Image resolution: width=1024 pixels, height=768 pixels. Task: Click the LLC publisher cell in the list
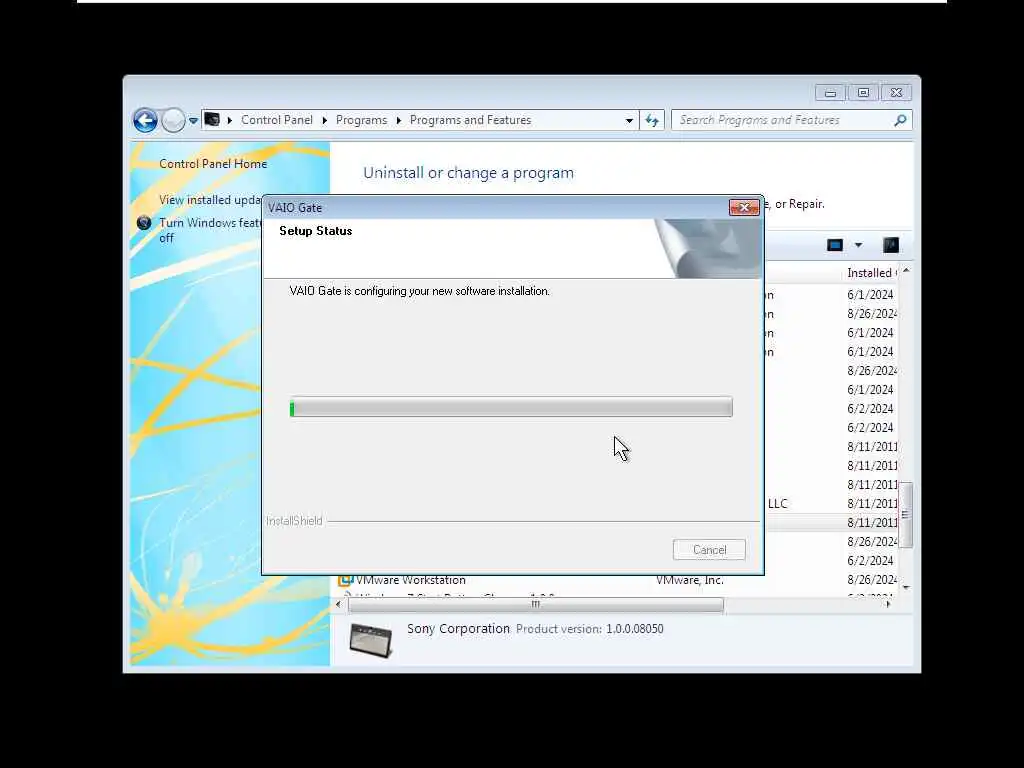(778, 504)
